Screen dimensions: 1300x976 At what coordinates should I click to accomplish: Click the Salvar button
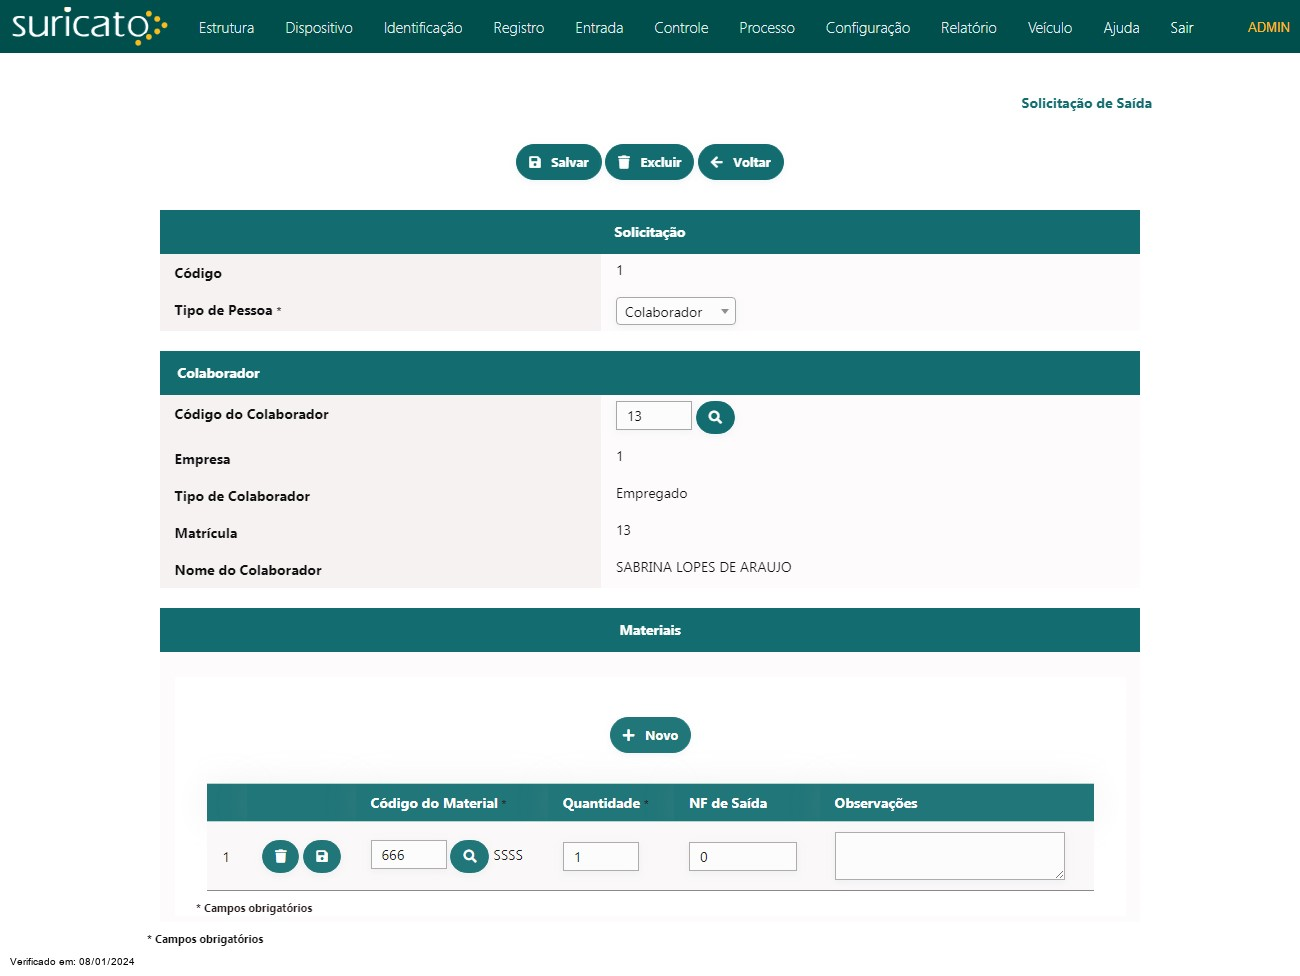tap(558, 162)
